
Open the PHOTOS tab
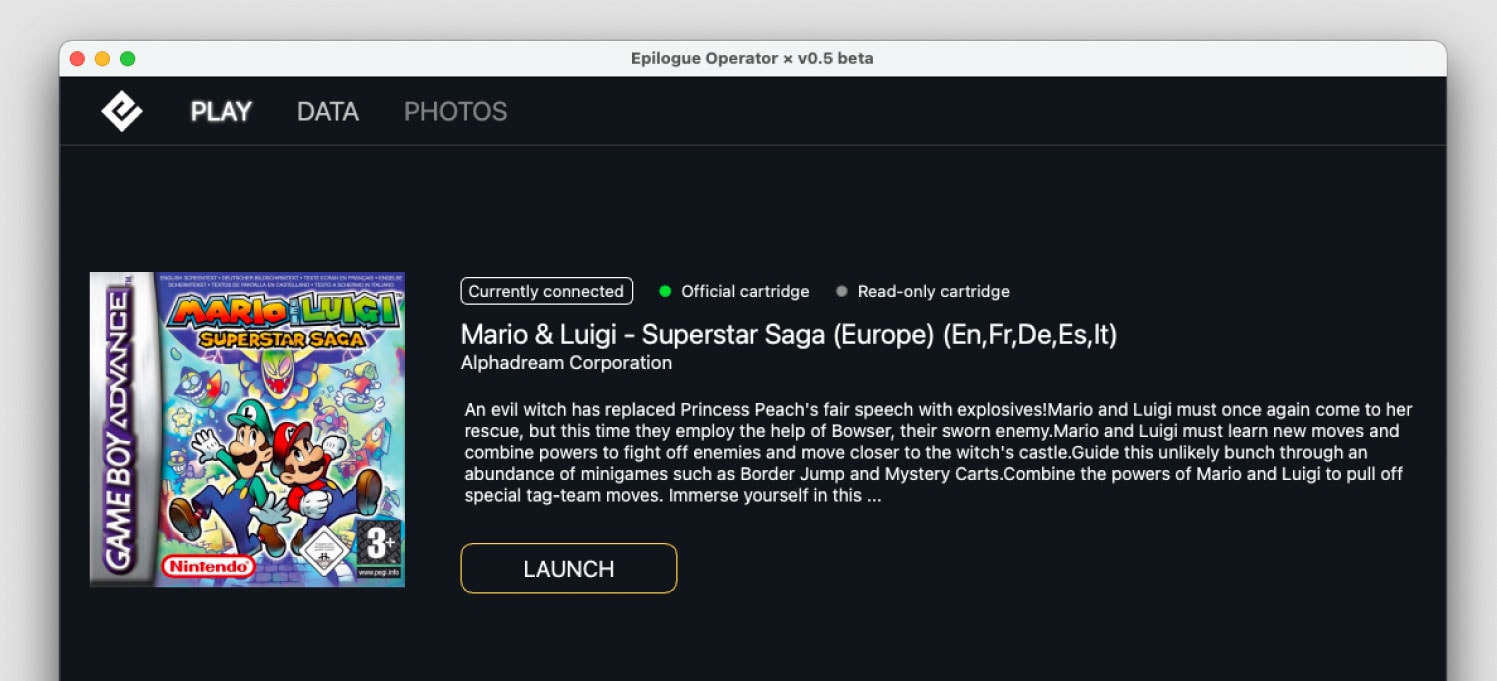455,111
